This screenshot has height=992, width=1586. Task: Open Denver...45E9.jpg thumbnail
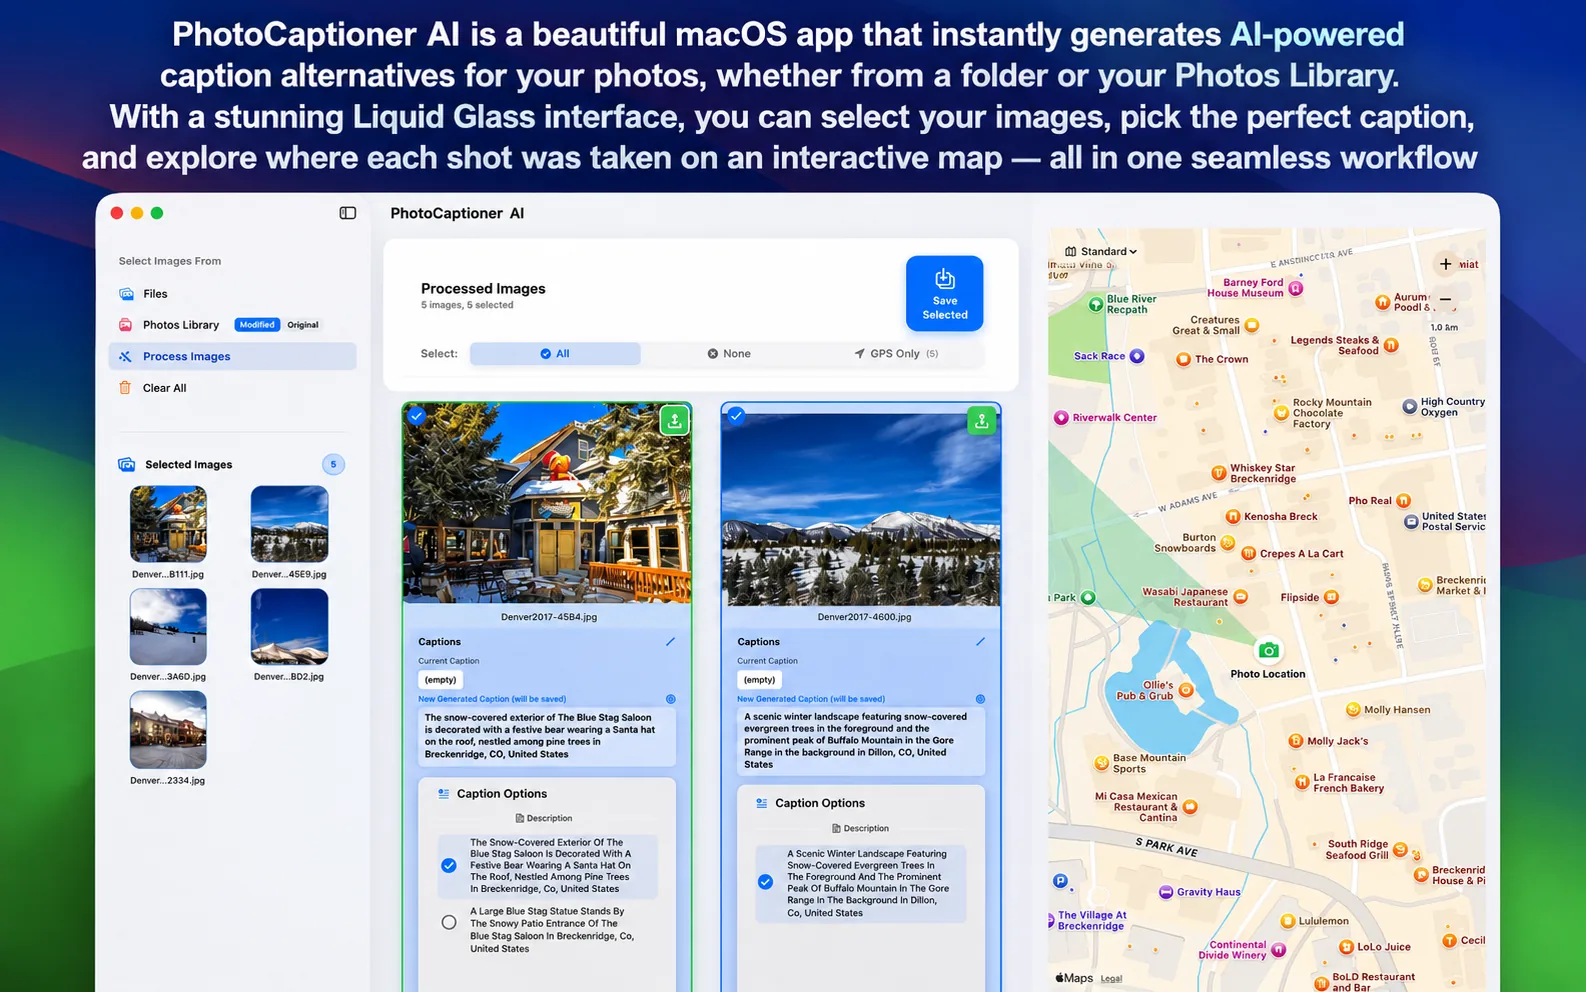click(x=289, y=524)
